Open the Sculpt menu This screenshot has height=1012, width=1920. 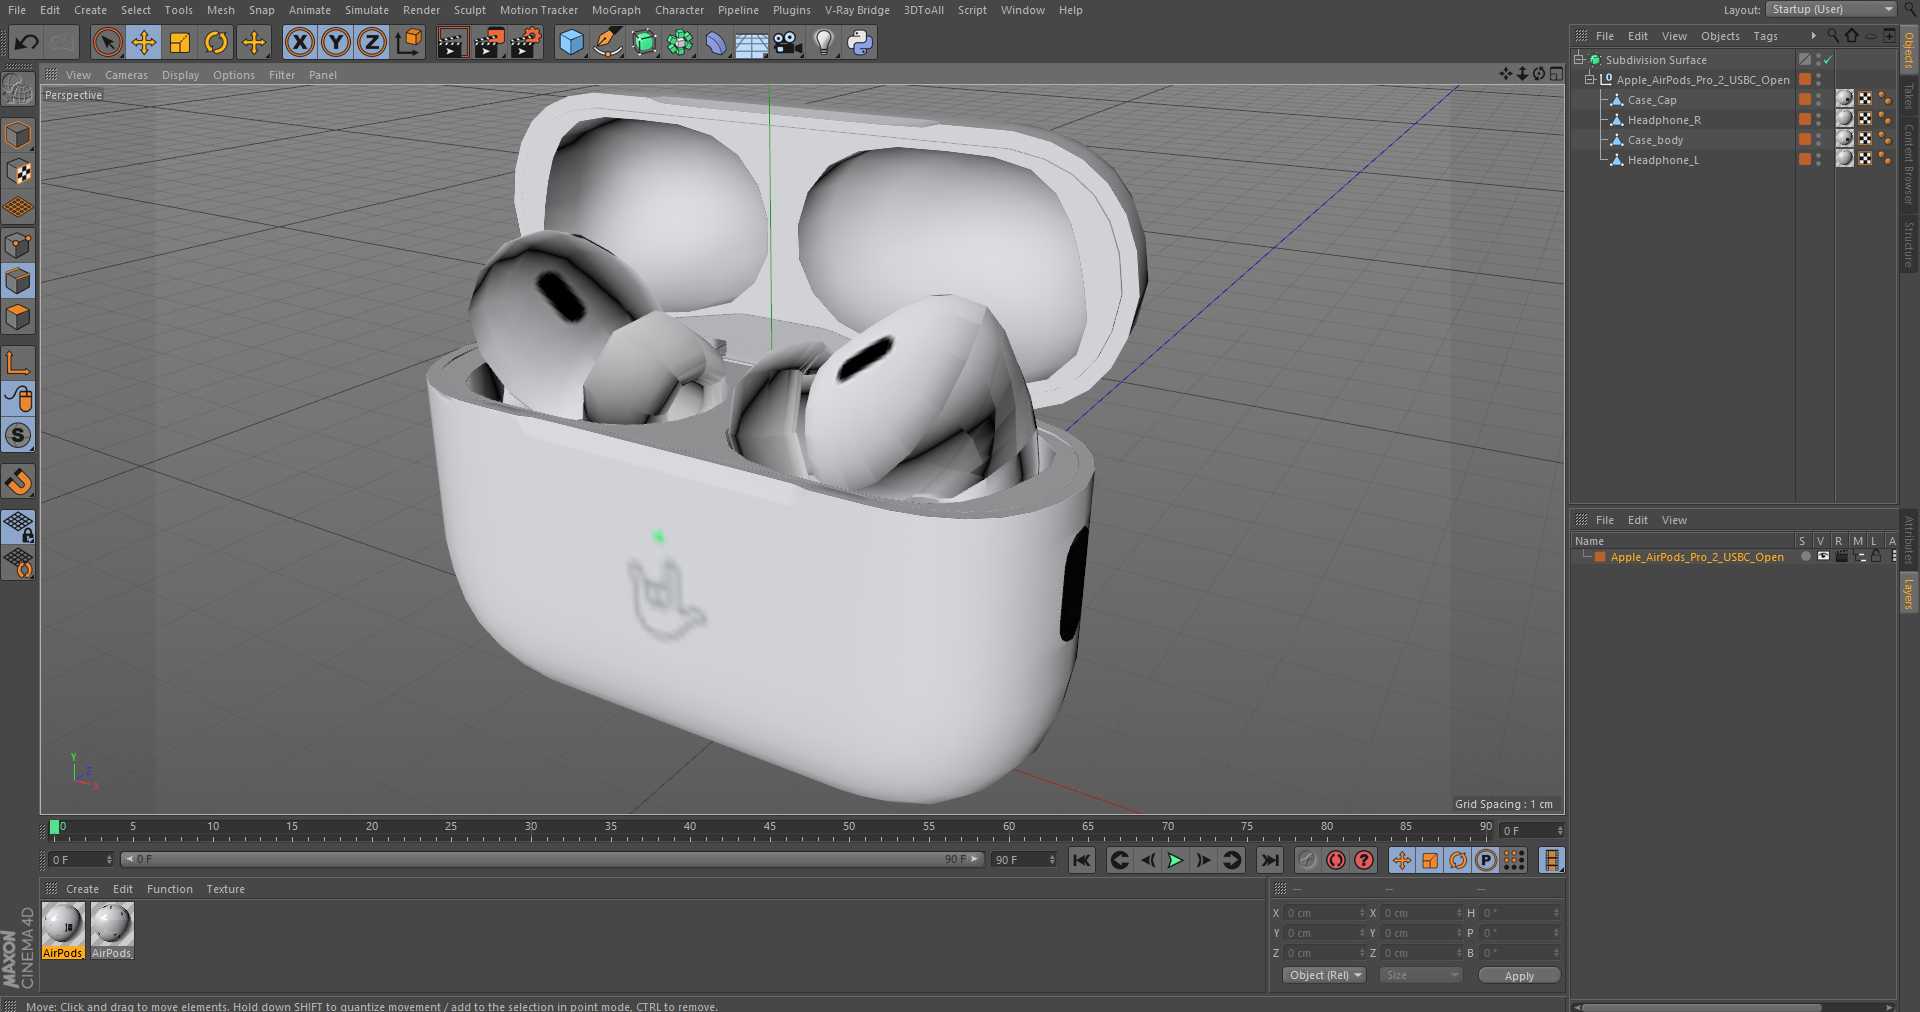click(x=469, y=10)
